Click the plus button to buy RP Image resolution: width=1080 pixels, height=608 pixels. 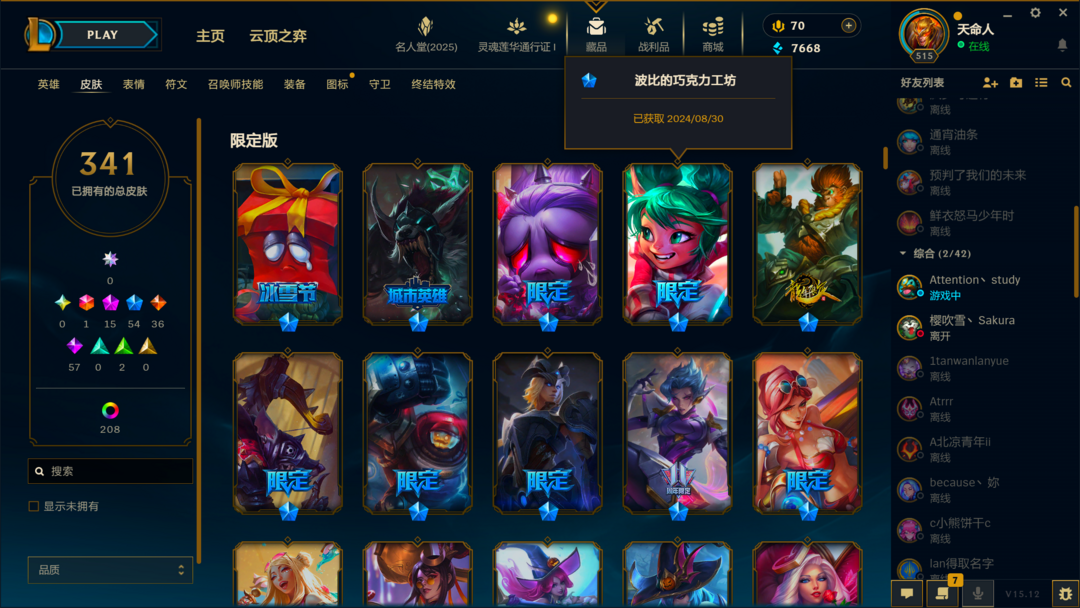pyautogui.click(x=849, y=25)
